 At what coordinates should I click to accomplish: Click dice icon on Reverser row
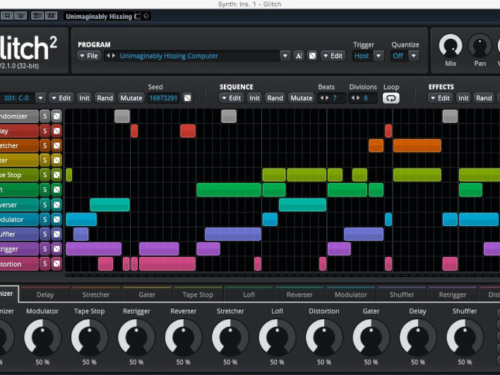click(57, 205)
